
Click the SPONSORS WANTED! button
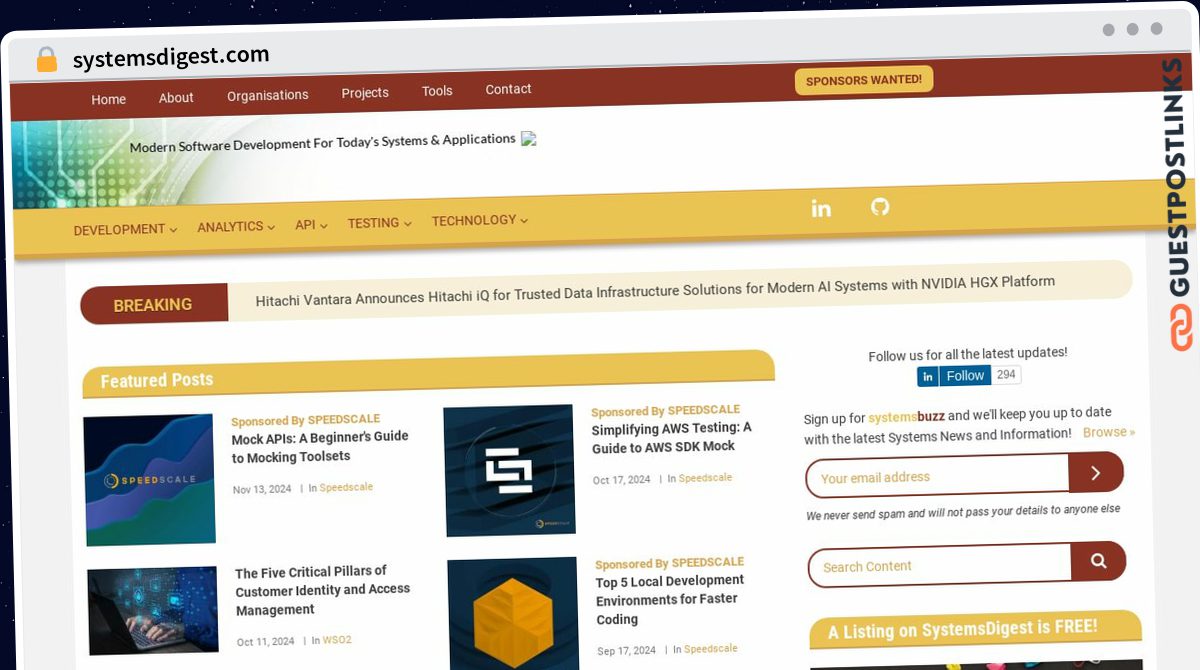pos(864,80)
